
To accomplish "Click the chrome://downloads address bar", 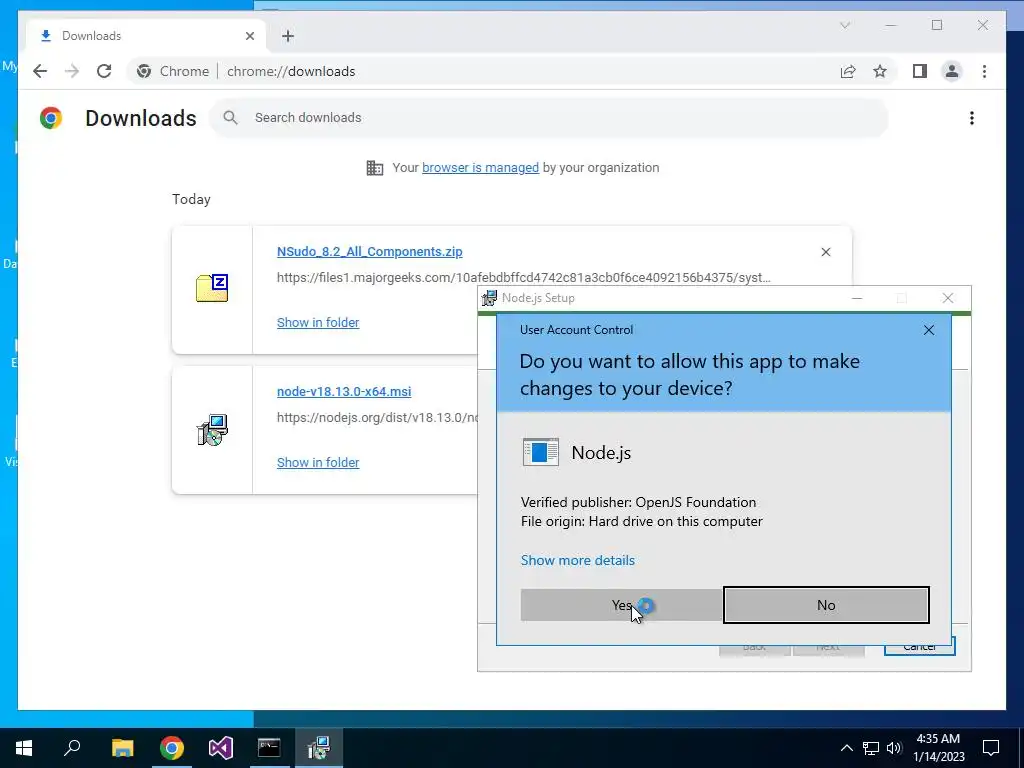I will pos(291,71).
